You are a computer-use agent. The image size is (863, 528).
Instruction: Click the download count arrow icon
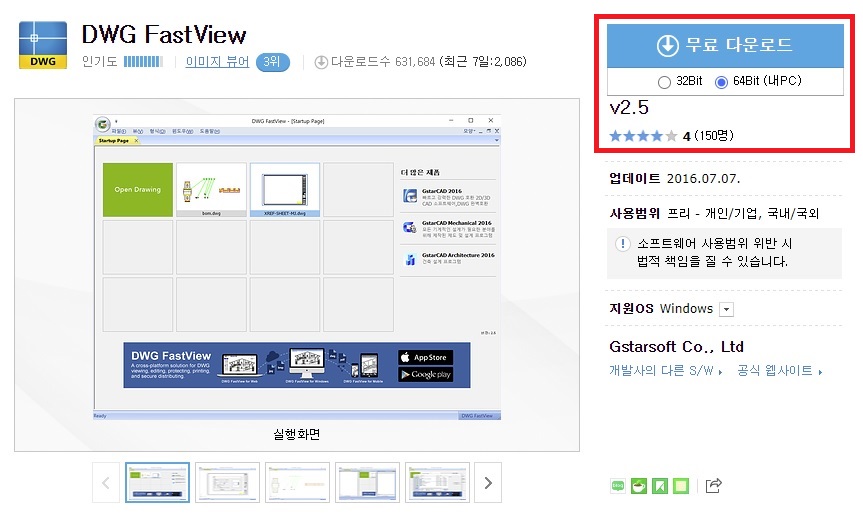tap(321, 62)
